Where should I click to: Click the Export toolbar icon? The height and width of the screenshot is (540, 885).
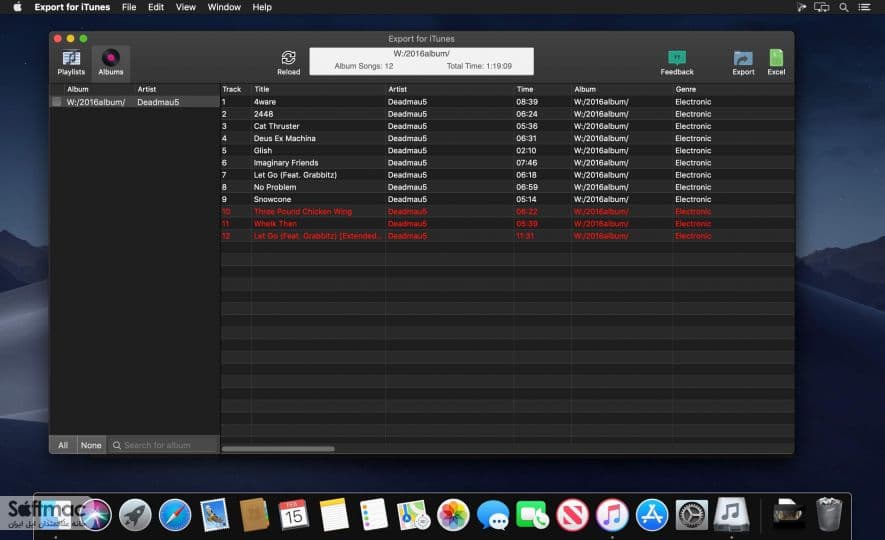tap(743, 63)
